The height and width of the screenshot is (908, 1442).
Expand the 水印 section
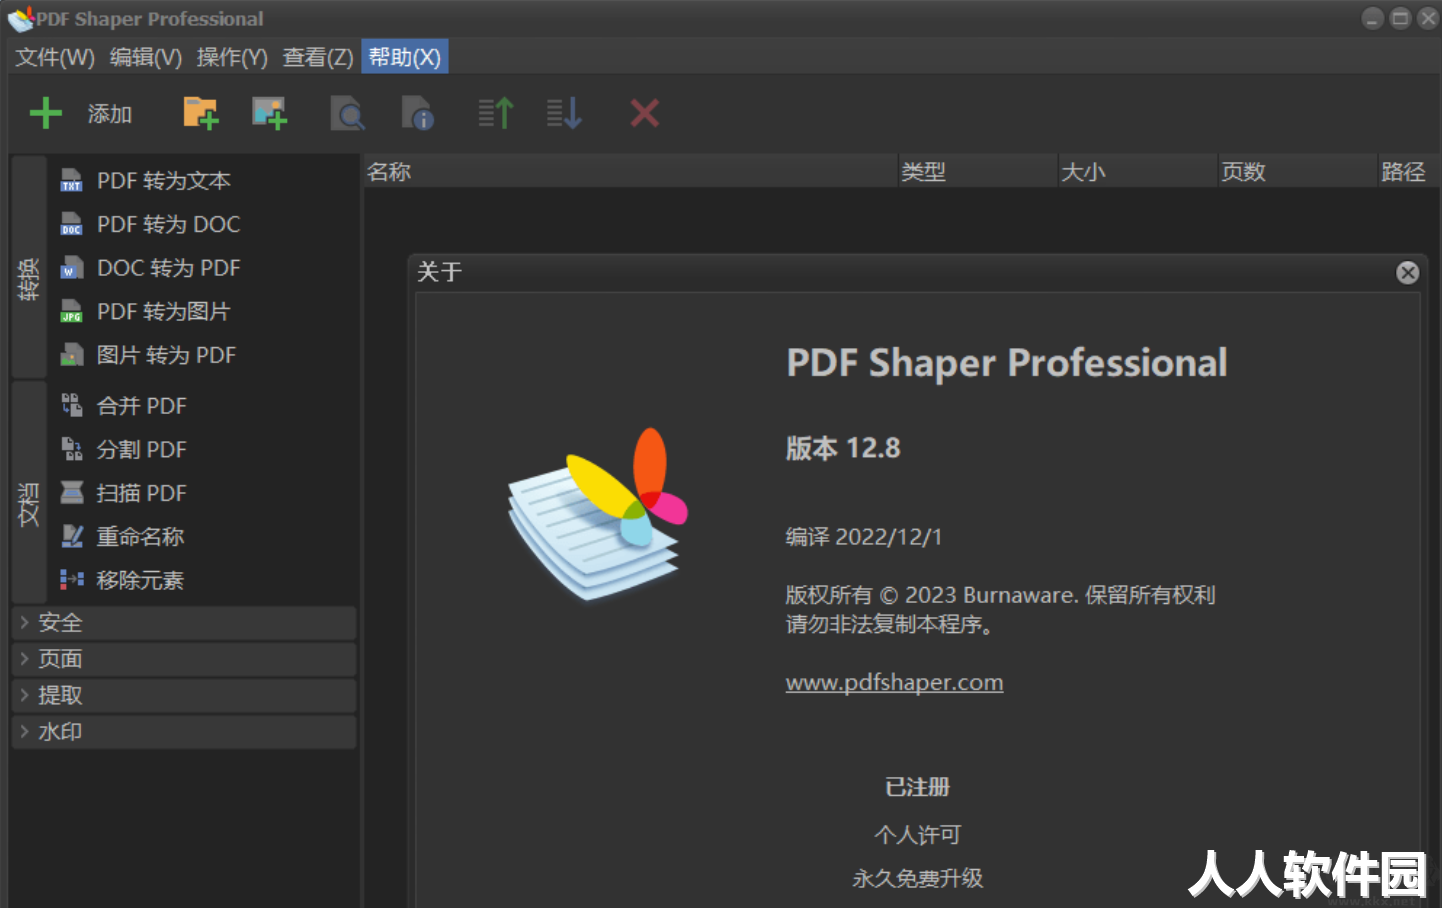(x=184, y=732)
